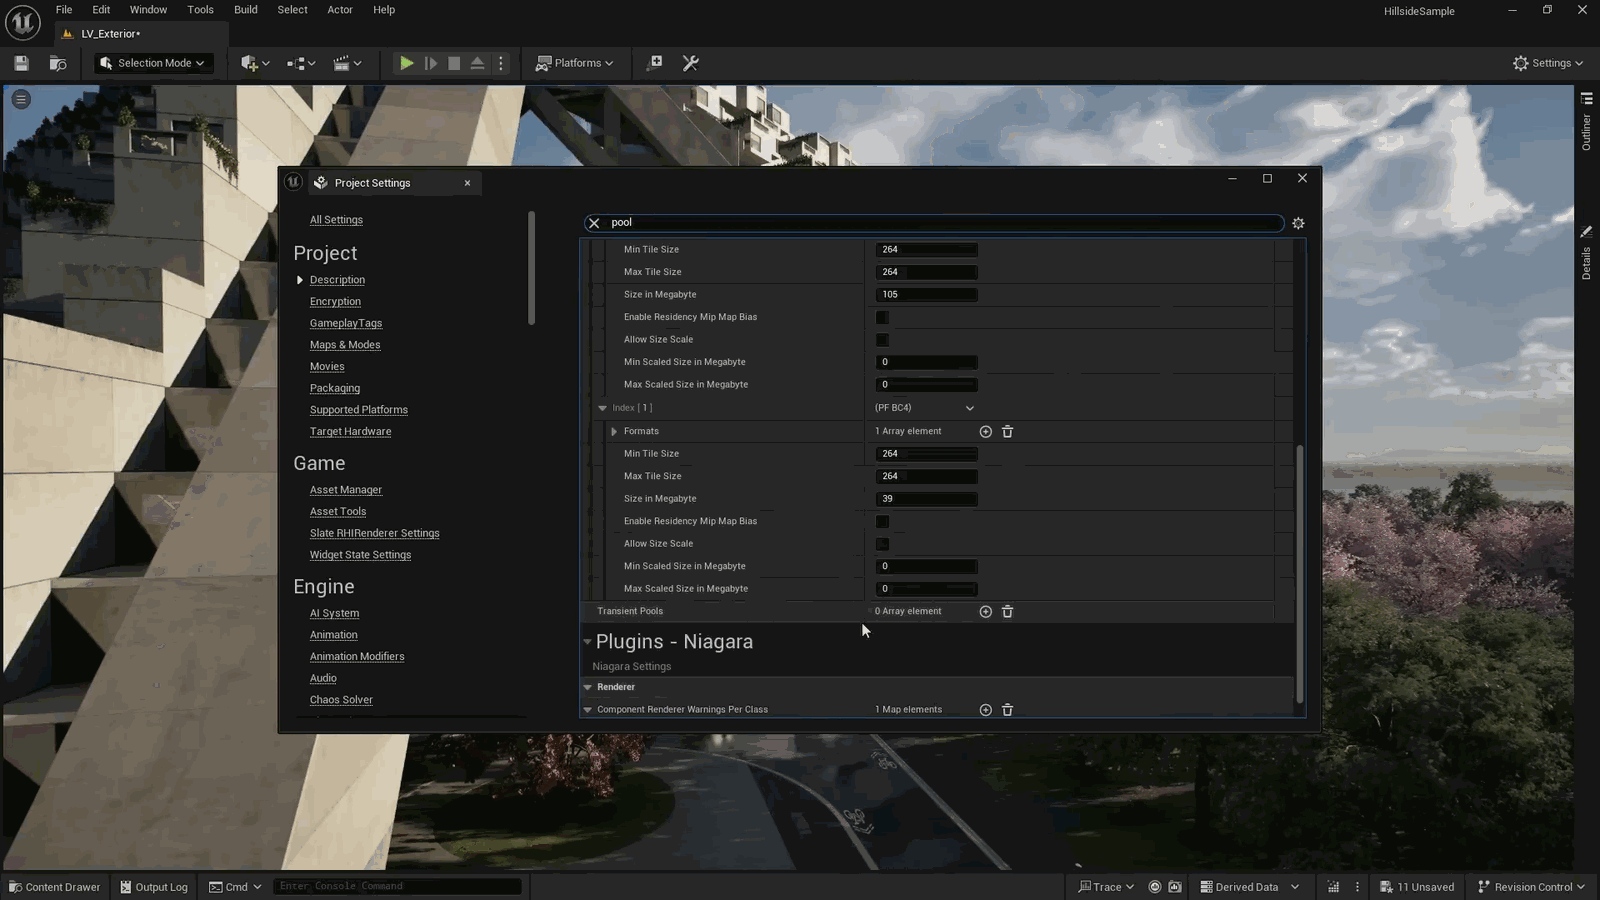The height and width of the screenshot is (900, 1600).
Task: Open the Cinematics clapperboard dropdown
Action: [347, 63]
